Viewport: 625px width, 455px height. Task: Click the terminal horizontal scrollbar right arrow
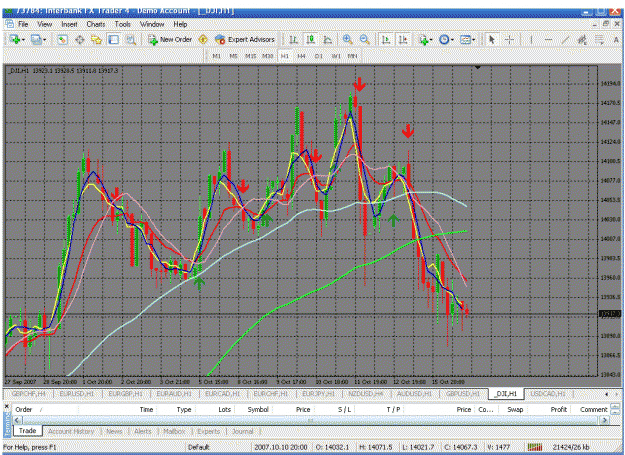pyautogui.click(x=605, y=420)
